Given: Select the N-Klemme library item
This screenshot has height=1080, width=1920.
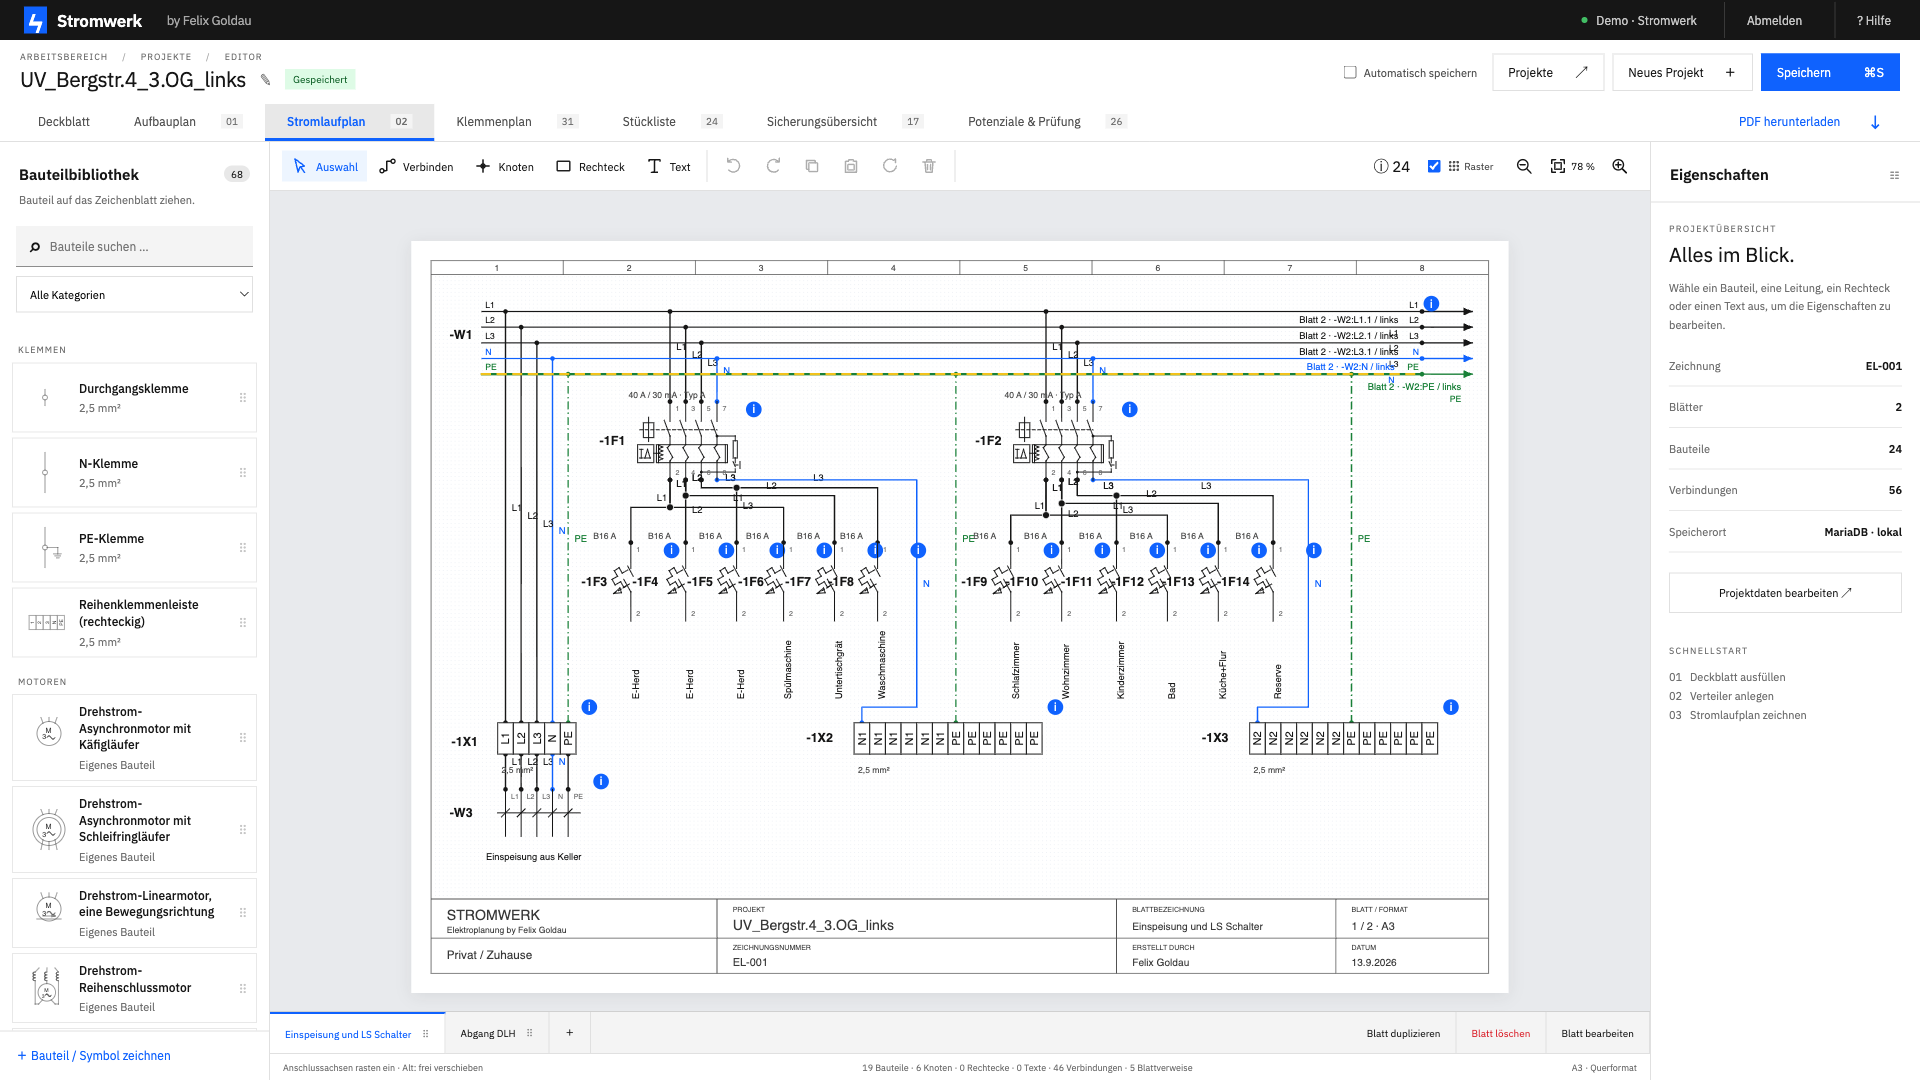Looking at the screenshot, I should click(134, 473).
